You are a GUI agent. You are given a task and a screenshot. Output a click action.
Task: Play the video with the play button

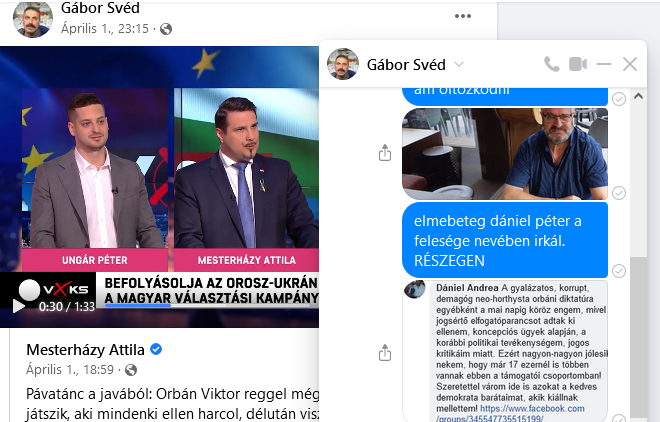pyautogui.click(x=19, y=306)
